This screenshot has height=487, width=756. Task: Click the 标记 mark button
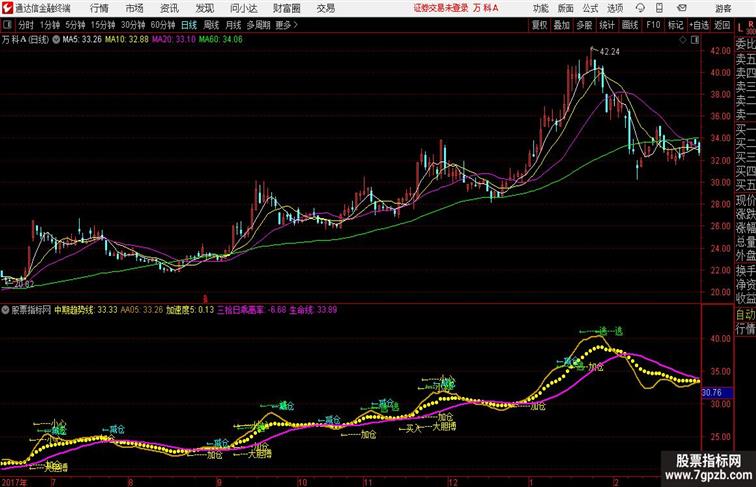point(675,25)
